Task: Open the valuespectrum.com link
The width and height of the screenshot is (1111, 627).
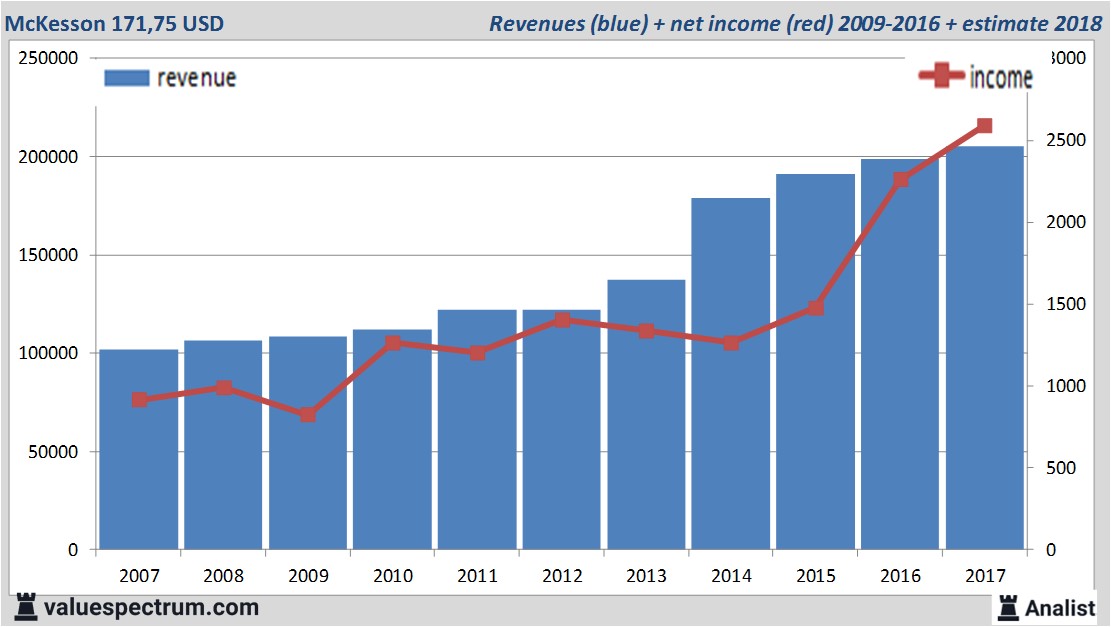Action: tap(152, 608)
